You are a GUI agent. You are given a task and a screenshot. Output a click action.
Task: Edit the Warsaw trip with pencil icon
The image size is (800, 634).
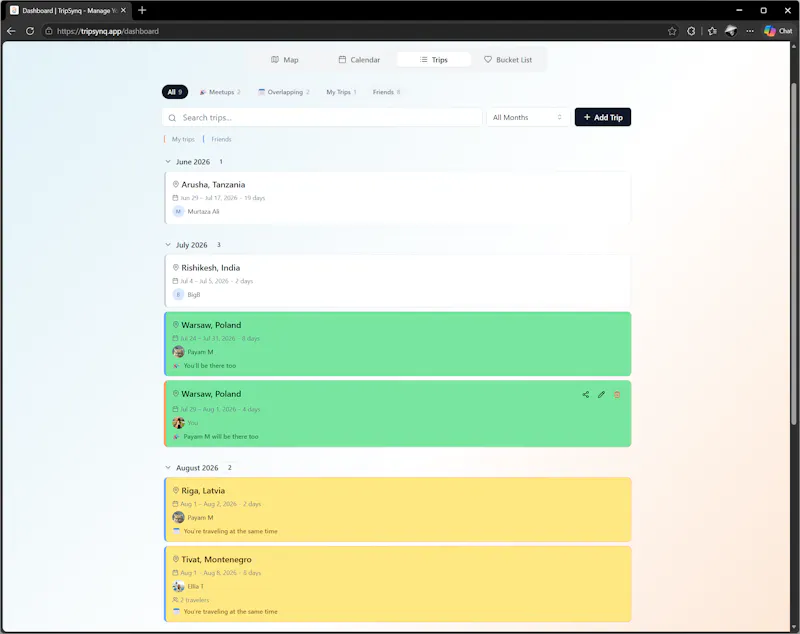click(602, 394)
